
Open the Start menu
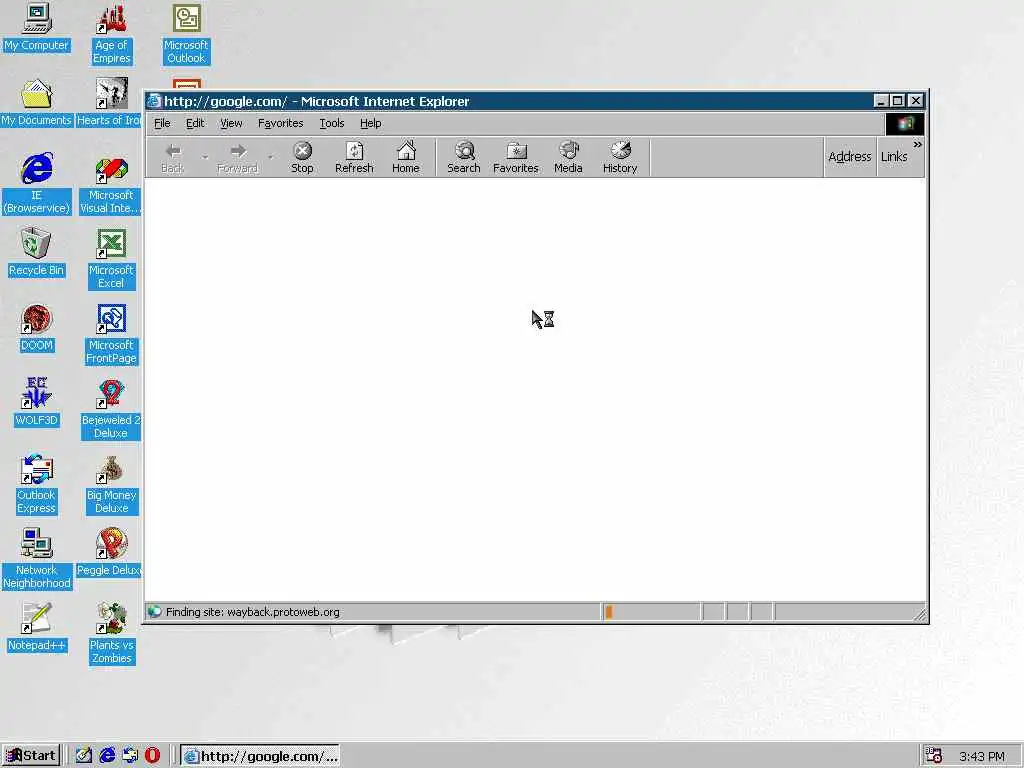coord(31,756)
